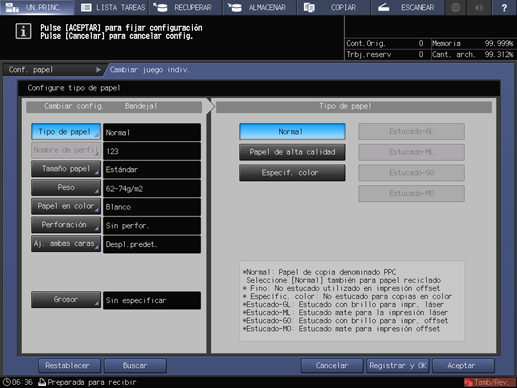Image resolution: width=517 pixels, height=388 pixels.
Task: Click the 62-74g/m2 weight value
Action: (152, 188)
